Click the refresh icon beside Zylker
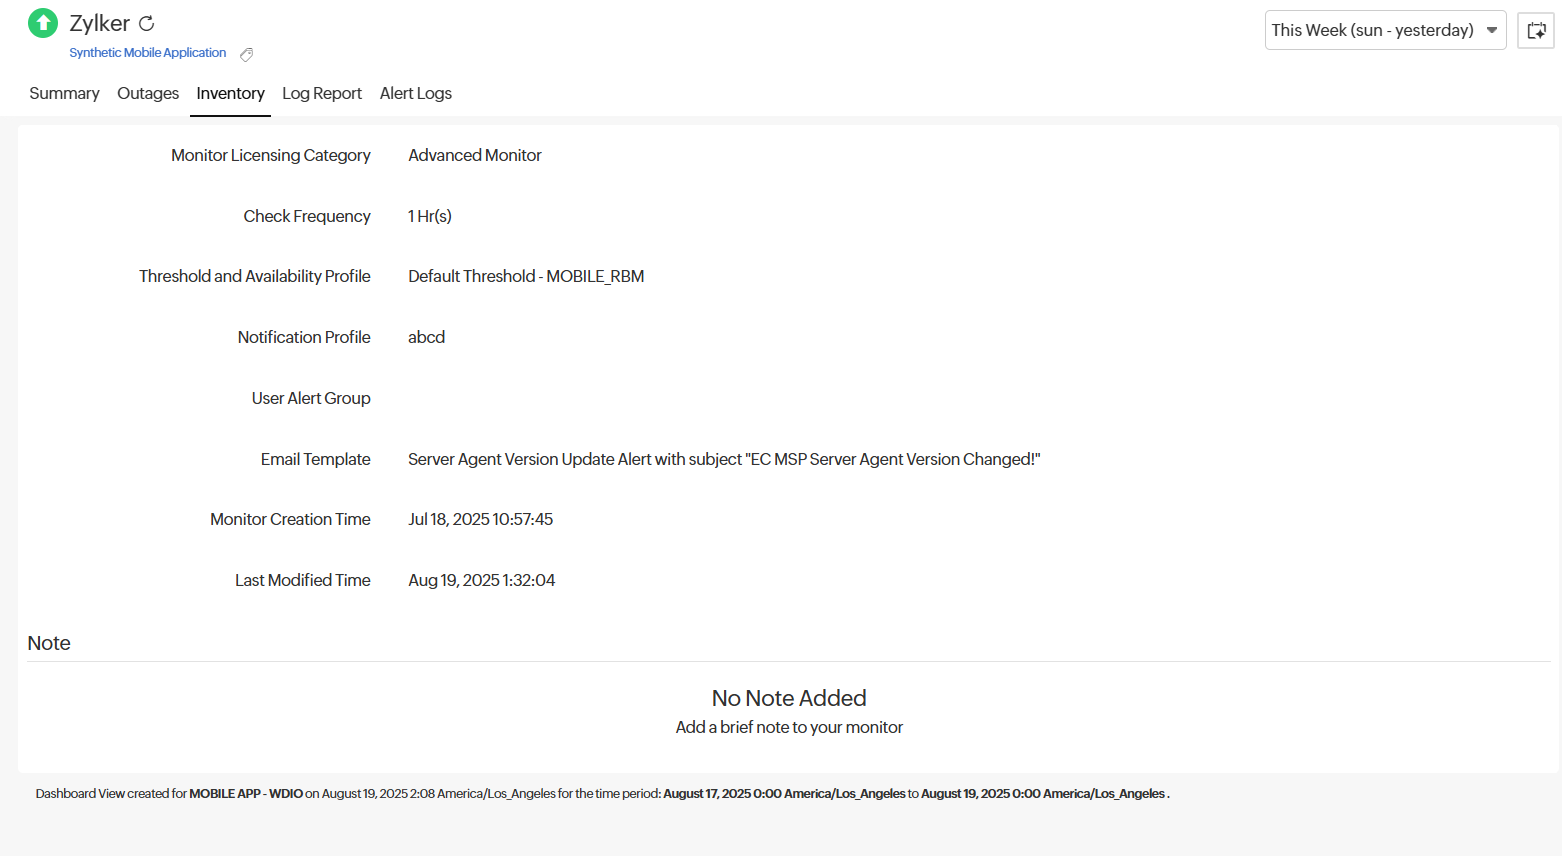The width and height of the screenshot is (1562, 856). [x=147, y=23]
